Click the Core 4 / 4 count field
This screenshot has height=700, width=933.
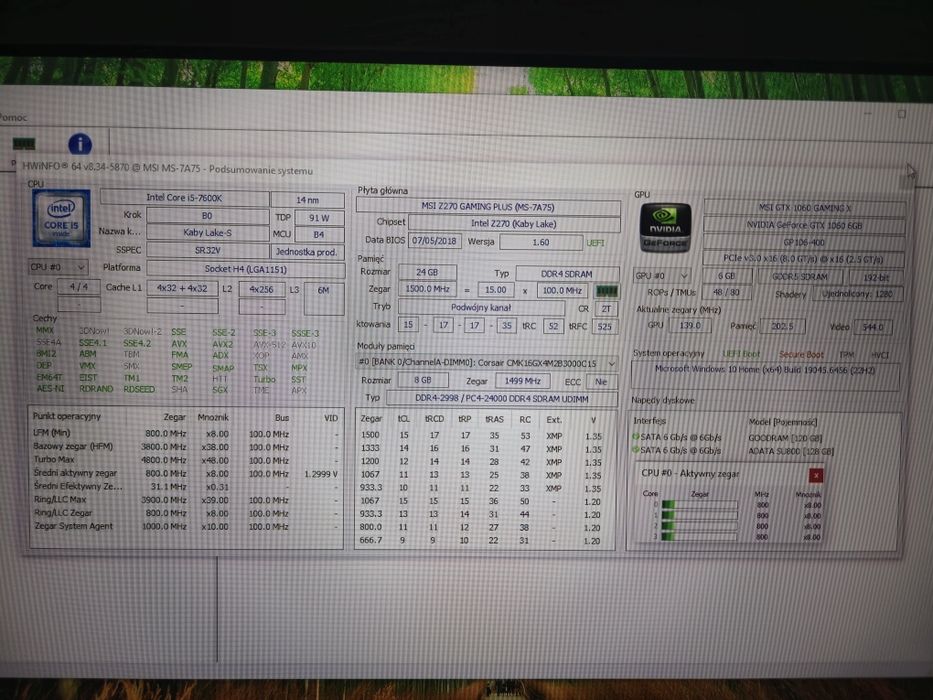[79, 287]
